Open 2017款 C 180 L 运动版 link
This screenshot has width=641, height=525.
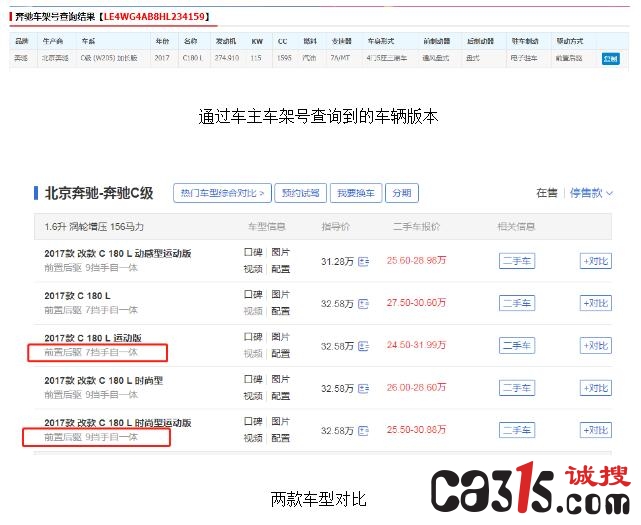click(x=93, y=338)
